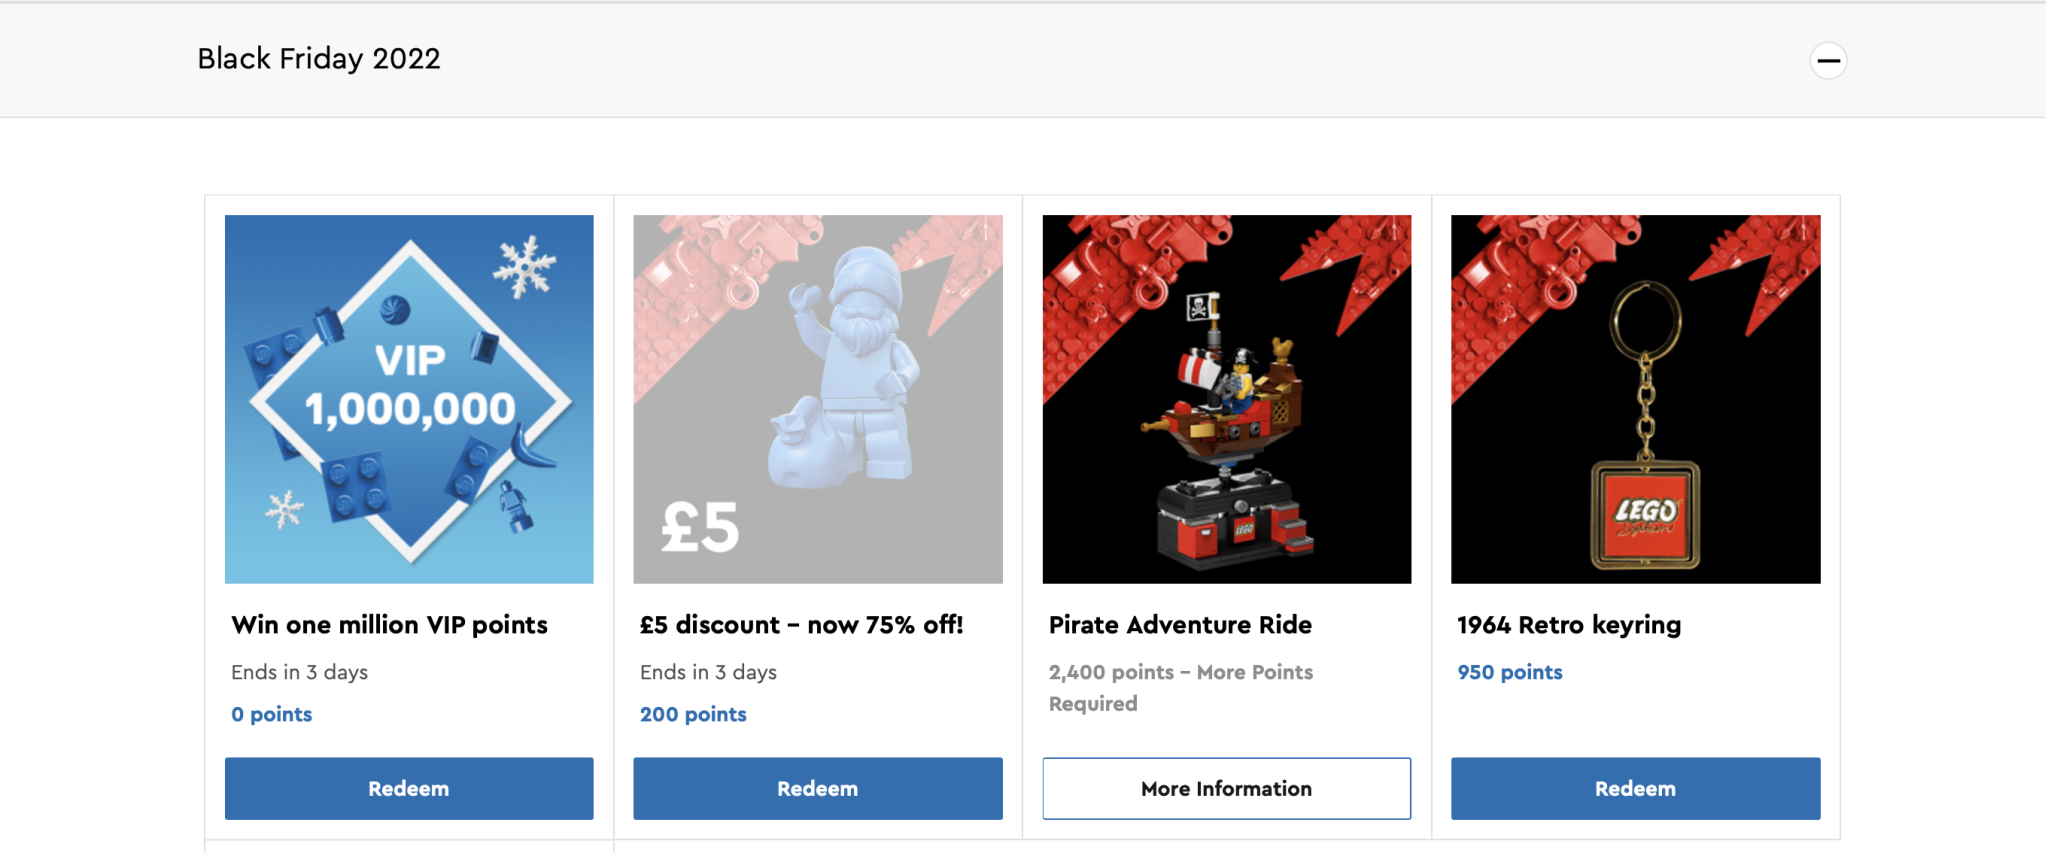Screen dimensions: 2048x853
Task: Click the Black Friday 2022 heading
Action: (318, 58)
